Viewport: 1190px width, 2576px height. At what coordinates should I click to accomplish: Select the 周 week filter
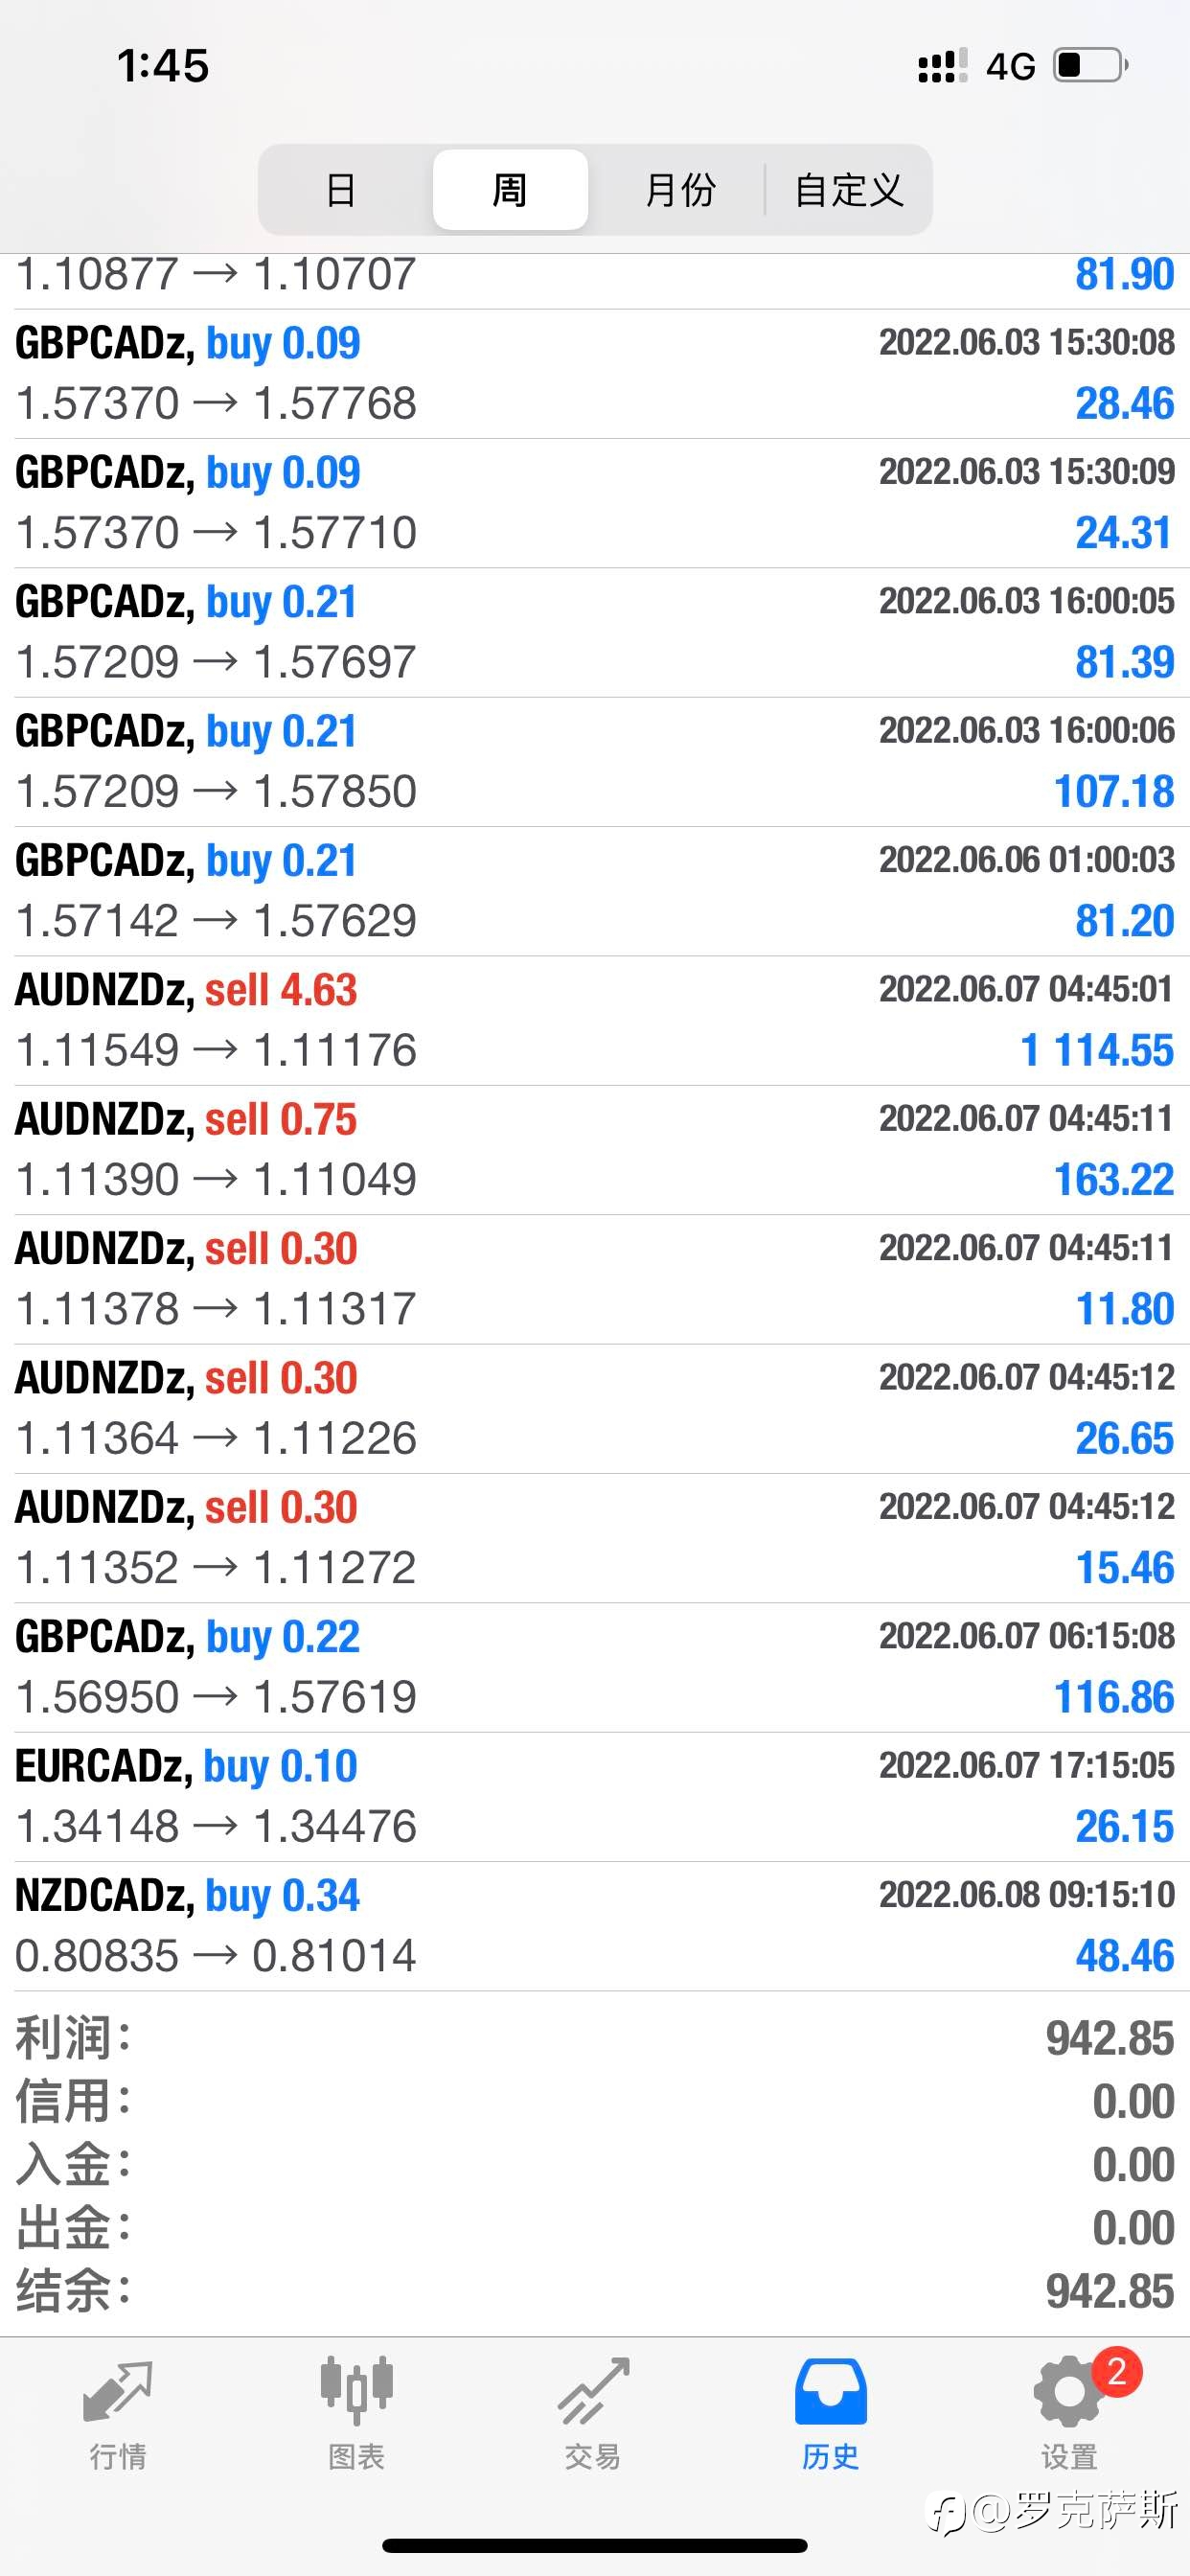[x=510, y=190]
